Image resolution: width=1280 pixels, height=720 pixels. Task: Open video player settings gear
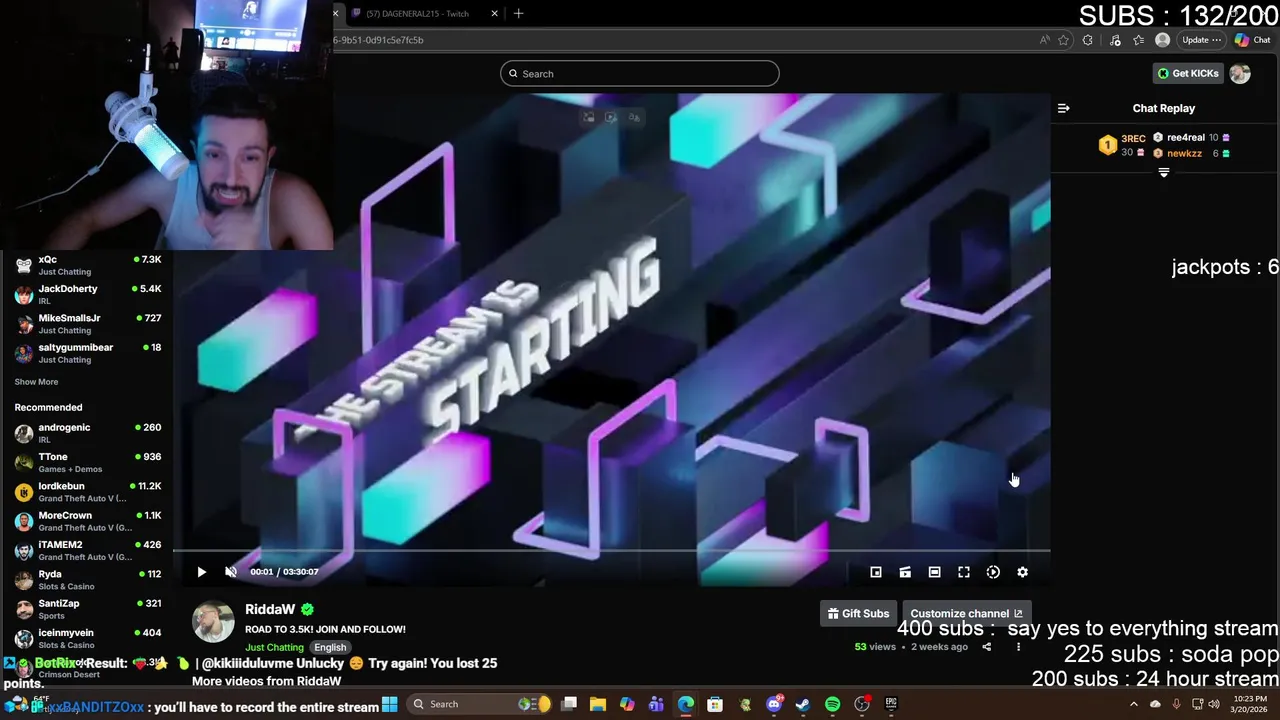pos(1022,572)
